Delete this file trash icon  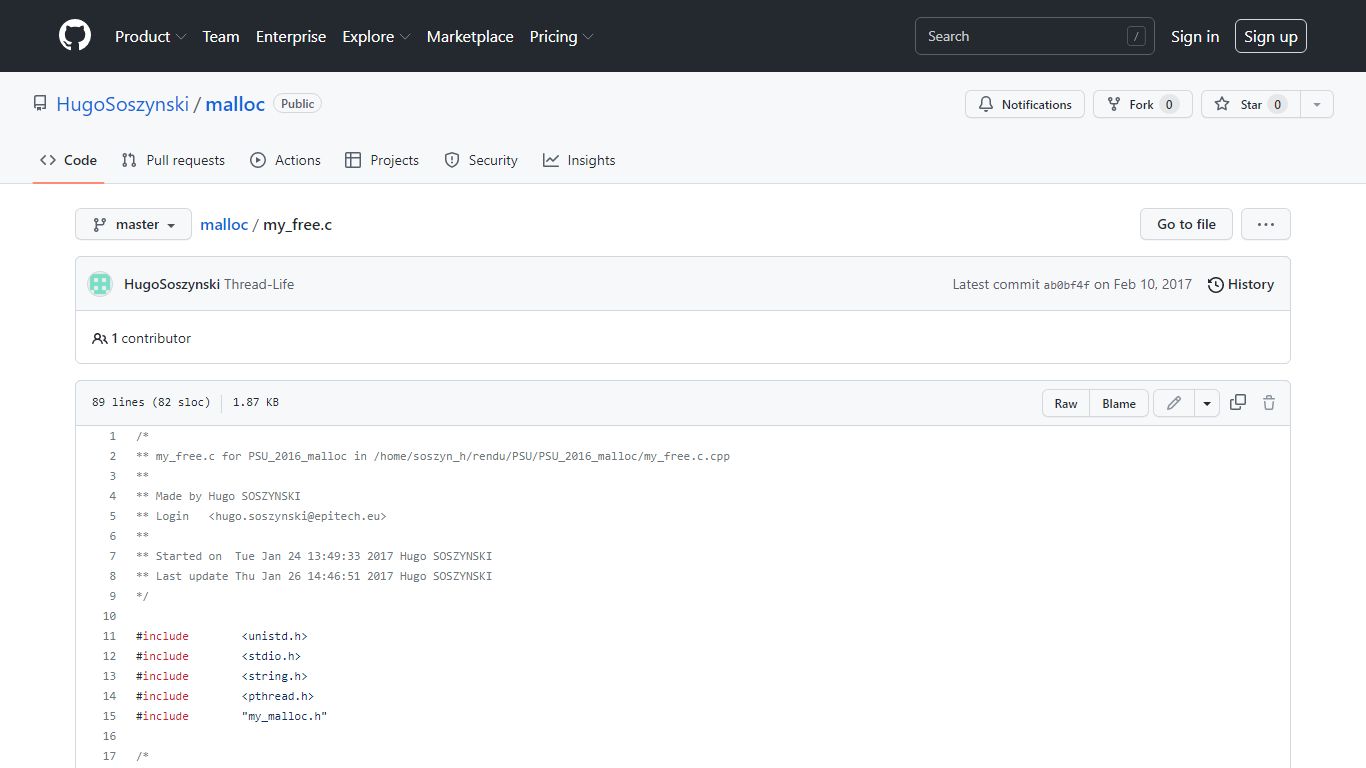pos(1269,403)
